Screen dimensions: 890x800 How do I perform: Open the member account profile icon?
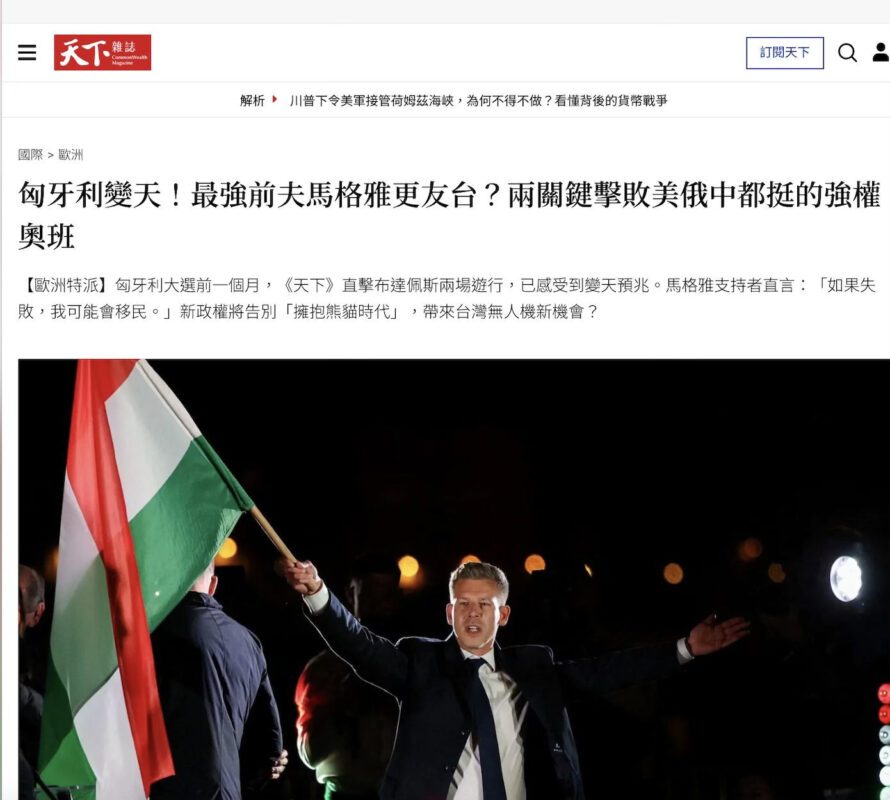coord(881,52)
